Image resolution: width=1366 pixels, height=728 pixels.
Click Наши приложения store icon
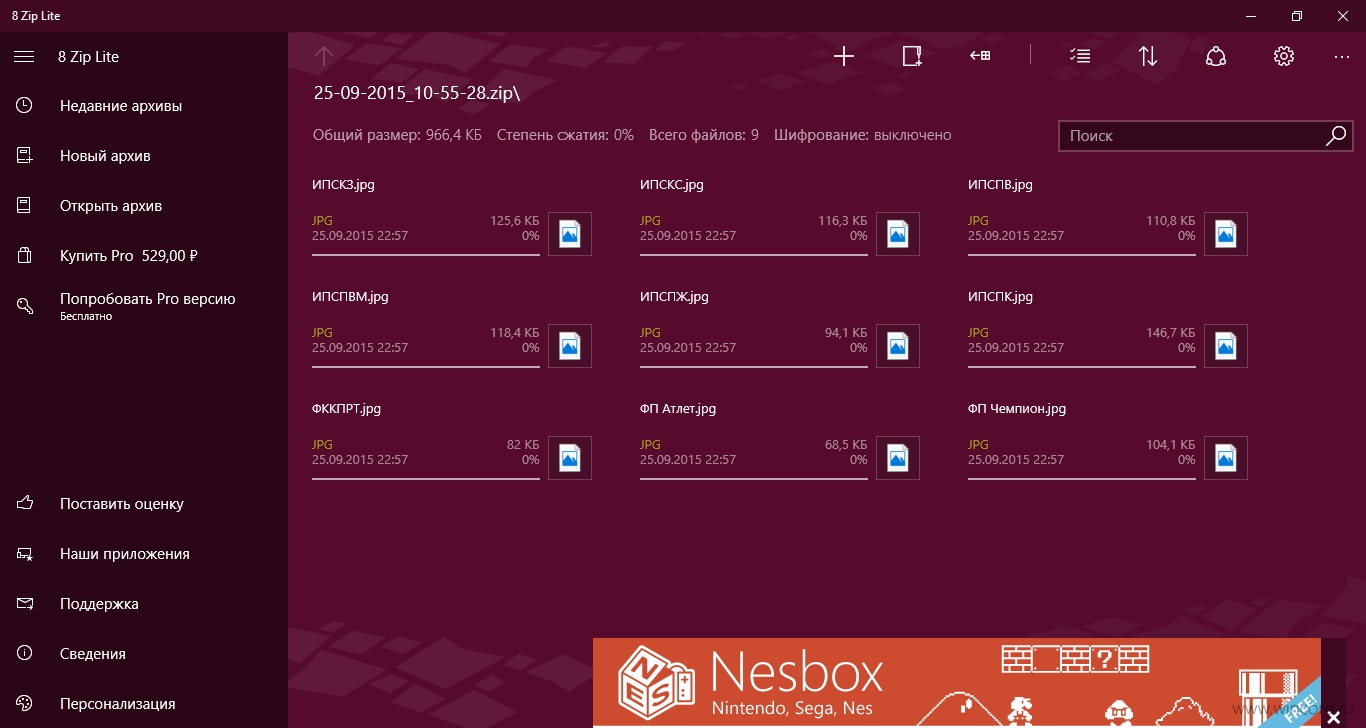click(x=24, y=554)
